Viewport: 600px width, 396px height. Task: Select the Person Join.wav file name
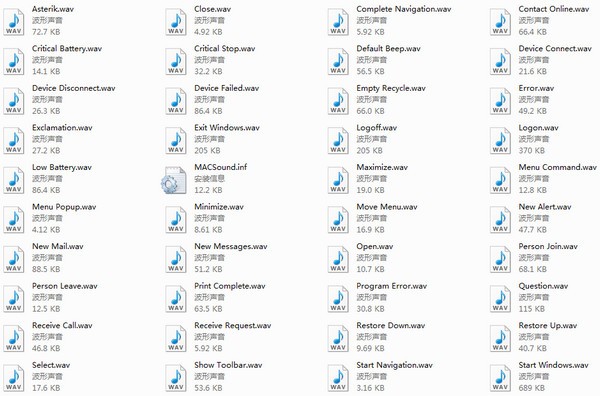(548, 246)
